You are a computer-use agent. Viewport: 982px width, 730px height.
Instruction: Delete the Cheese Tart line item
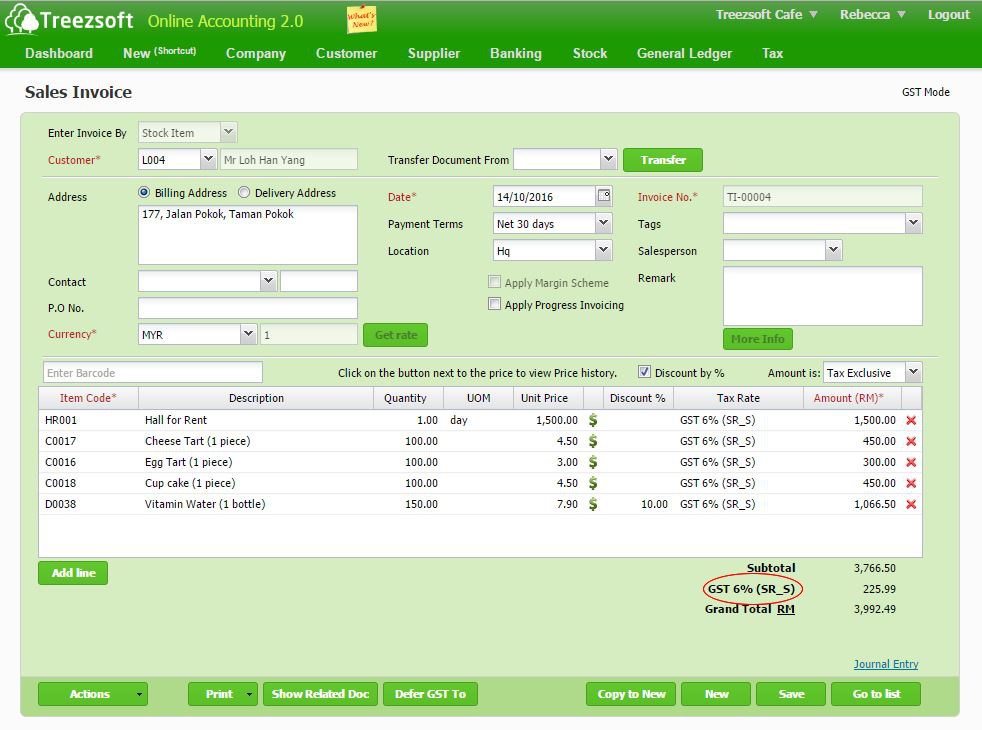point(911,441)
